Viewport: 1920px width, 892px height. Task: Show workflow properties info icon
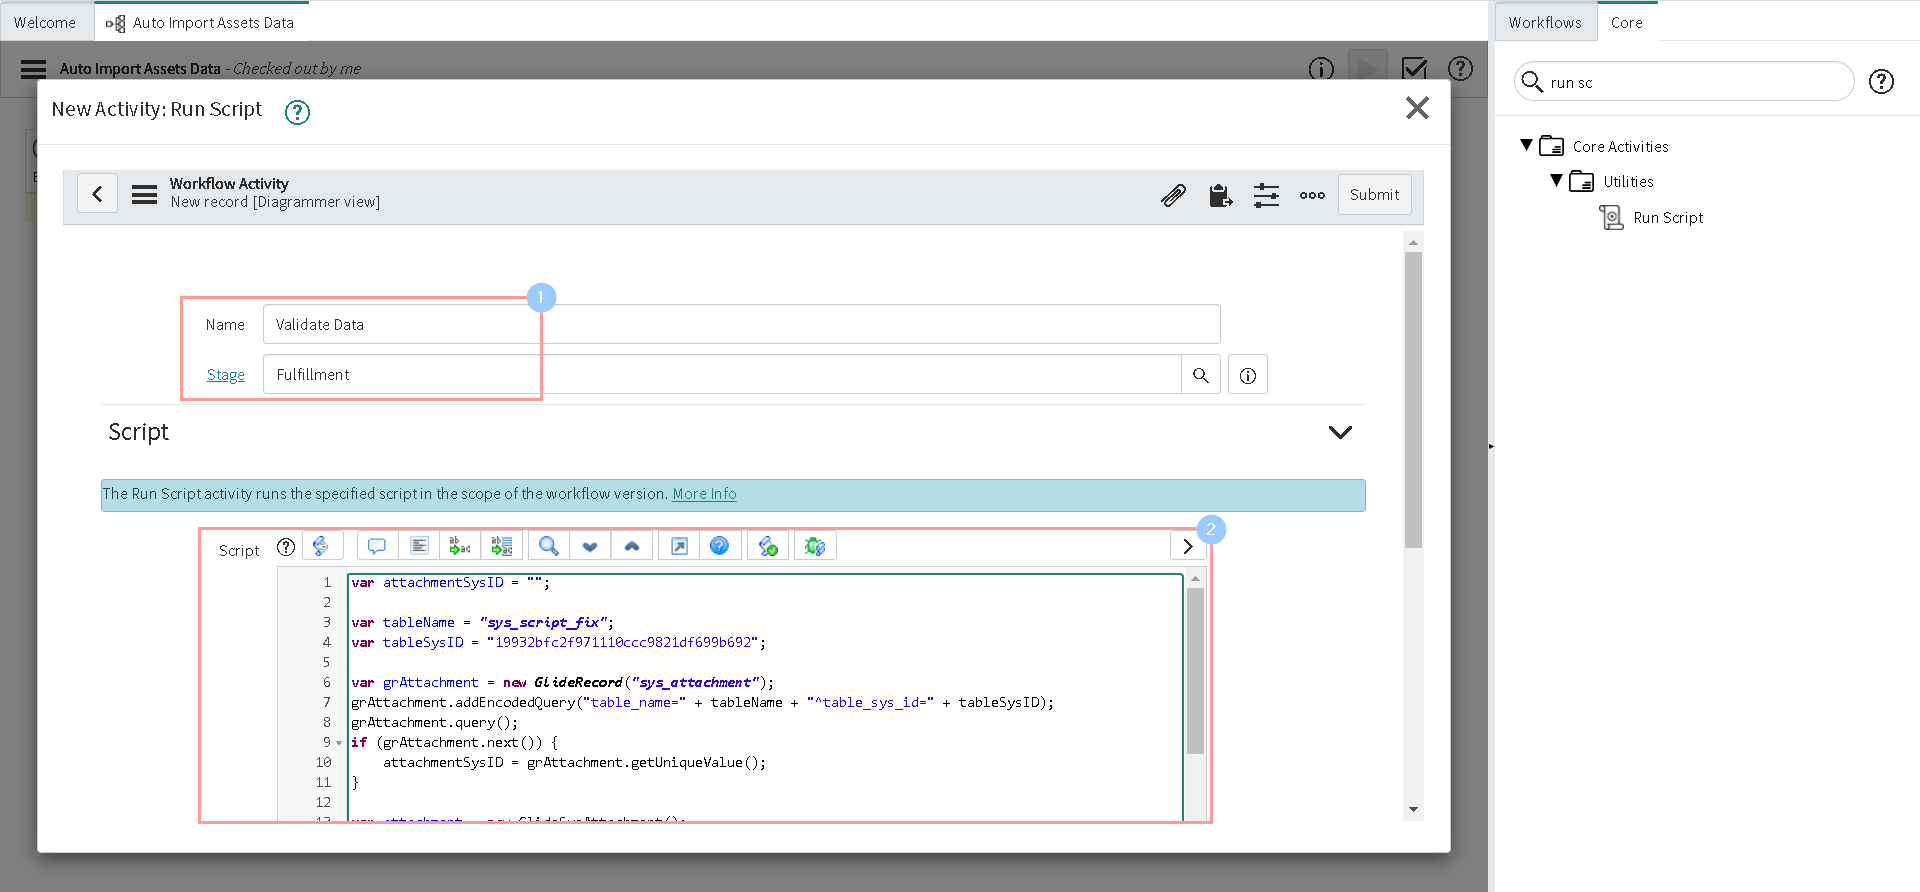point(1321,68)
